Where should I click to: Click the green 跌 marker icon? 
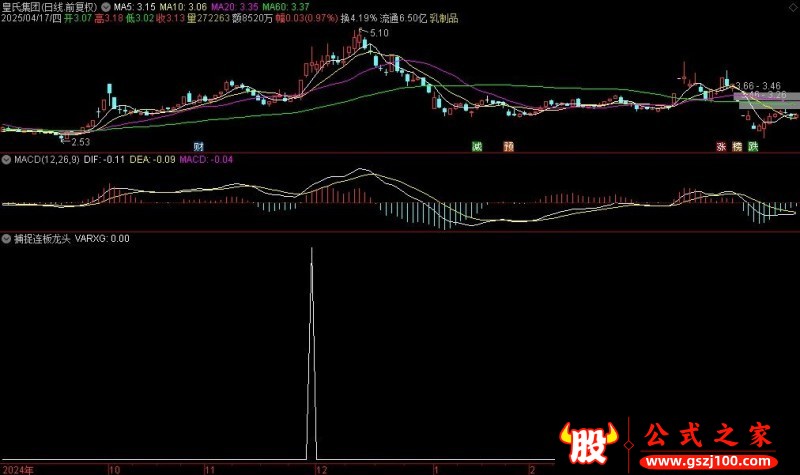click(x=753, y=147)
